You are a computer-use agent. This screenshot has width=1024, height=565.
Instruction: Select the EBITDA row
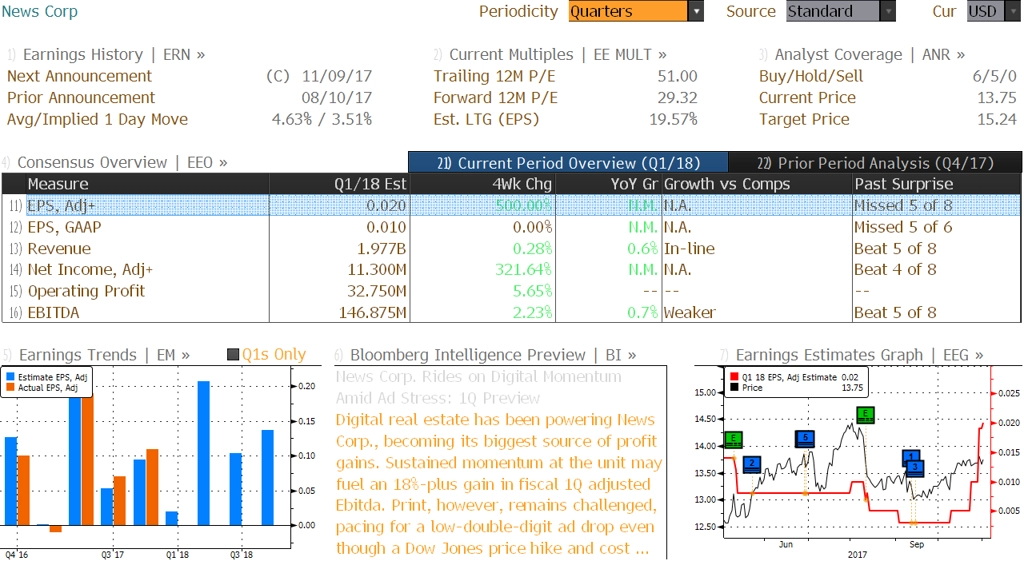point(511,312)
